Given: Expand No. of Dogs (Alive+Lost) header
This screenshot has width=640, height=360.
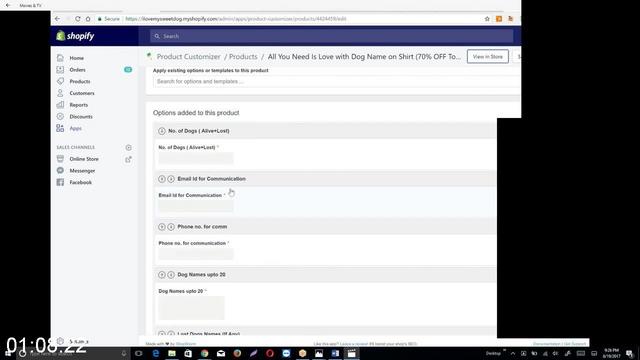Looking at the screenshot, I should coord(325,131).
